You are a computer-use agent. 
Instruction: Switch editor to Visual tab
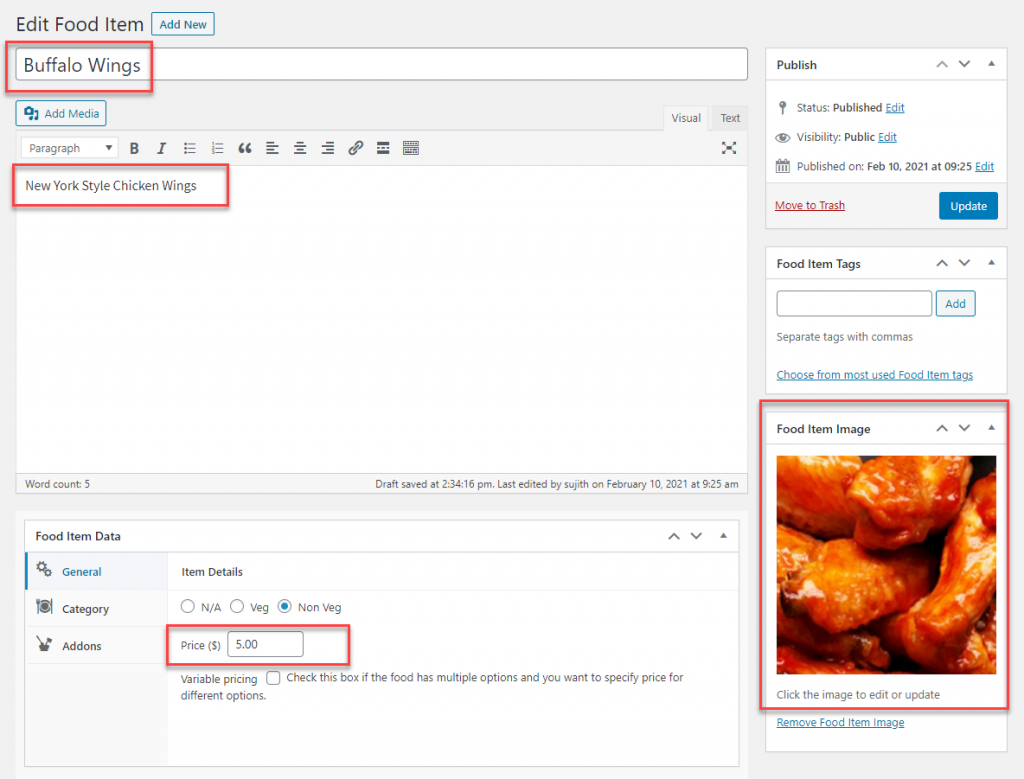(x=686, y=118)
